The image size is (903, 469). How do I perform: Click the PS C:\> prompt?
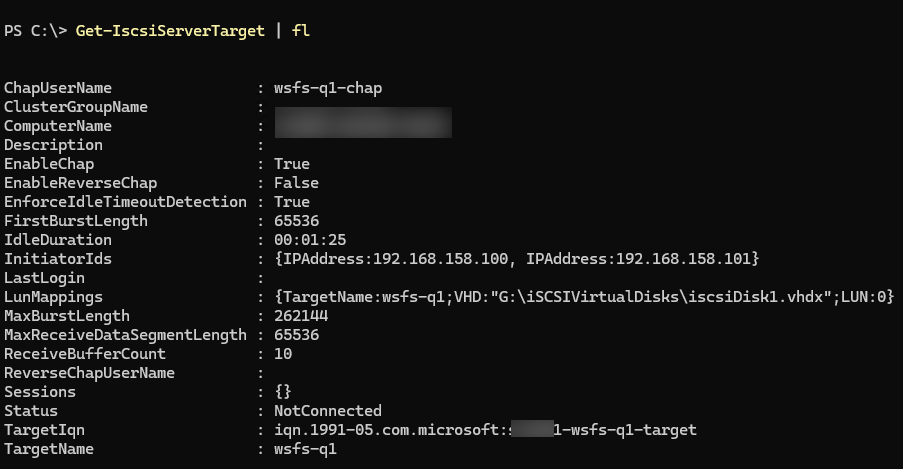point(35,31)
